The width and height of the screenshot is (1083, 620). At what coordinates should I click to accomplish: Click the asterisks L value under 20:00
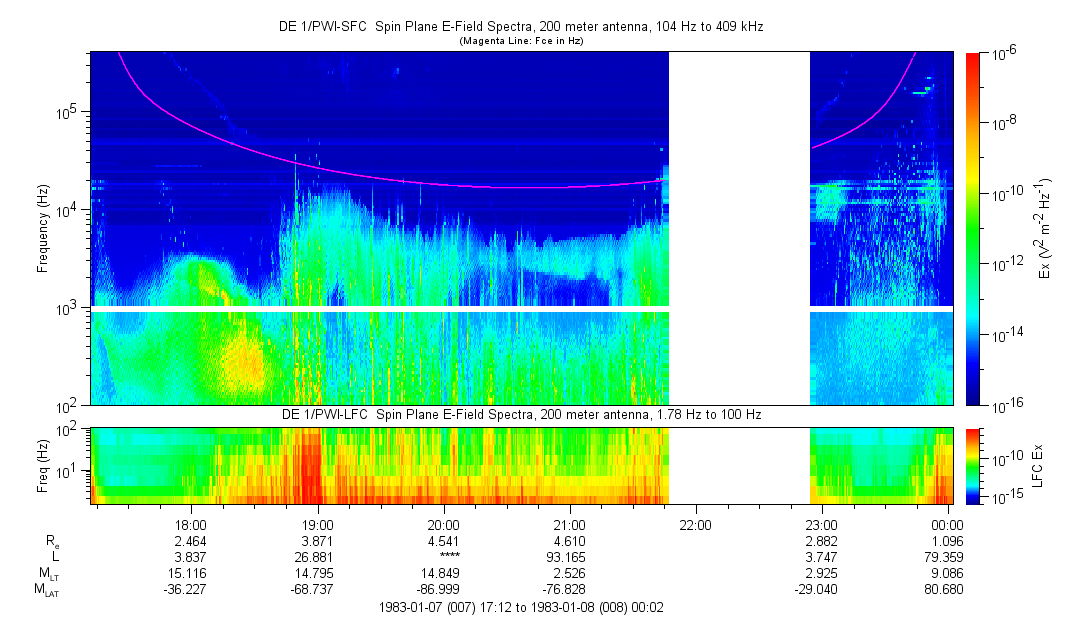click(444, 557)
